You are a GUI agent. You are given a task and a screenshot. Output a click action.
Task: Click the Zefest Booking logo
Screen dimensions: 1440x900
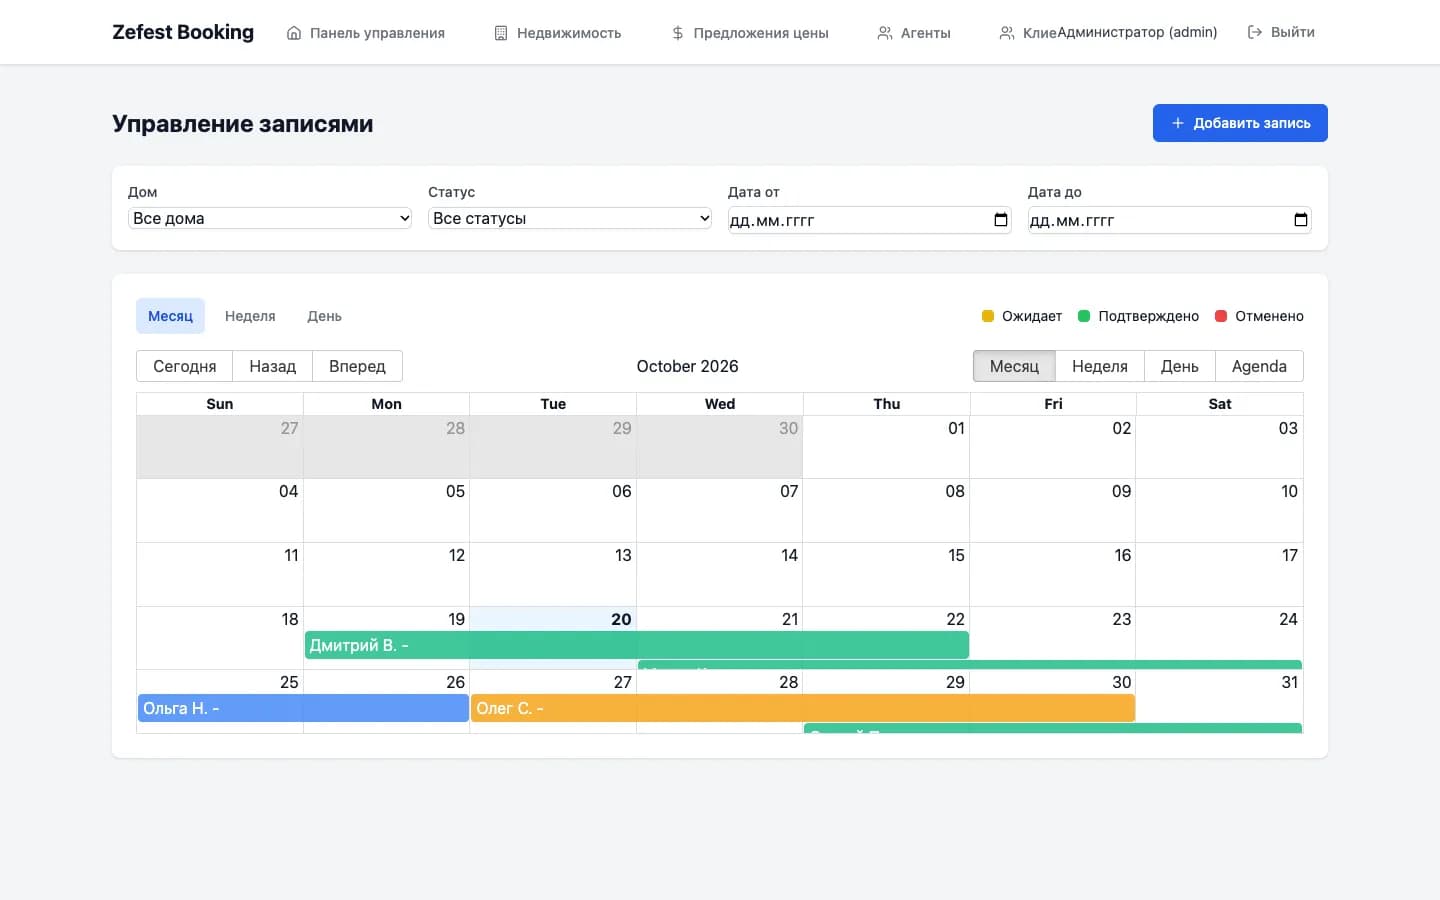point(183,32)
